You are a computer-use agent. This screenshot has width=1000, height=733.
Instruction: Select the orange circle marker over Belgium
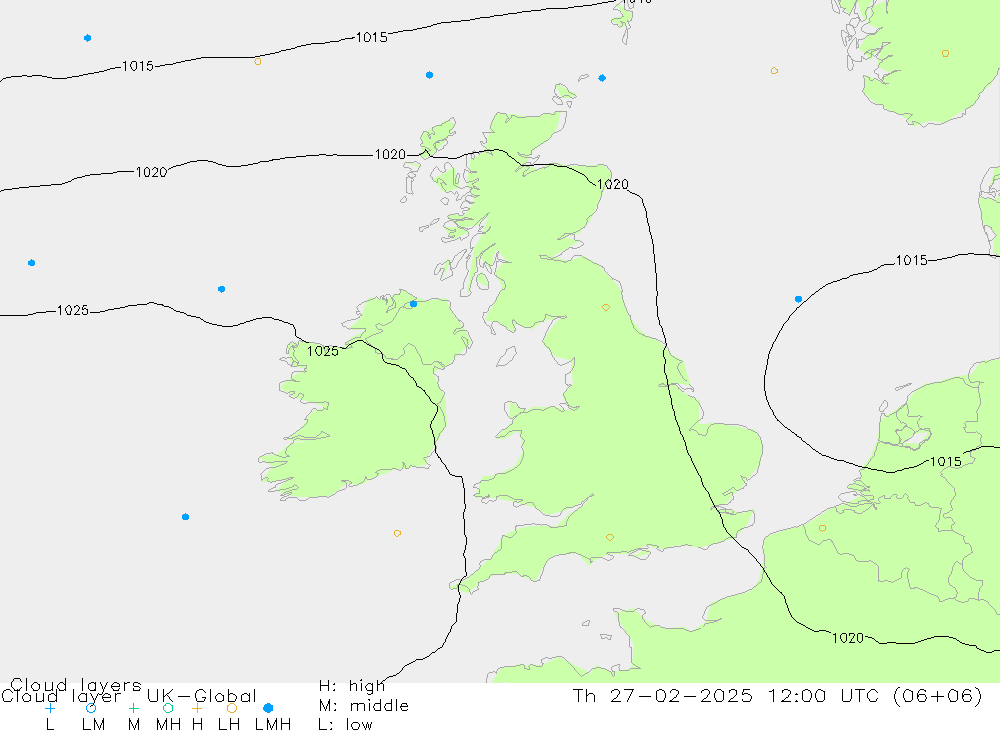tap(823, 528)
